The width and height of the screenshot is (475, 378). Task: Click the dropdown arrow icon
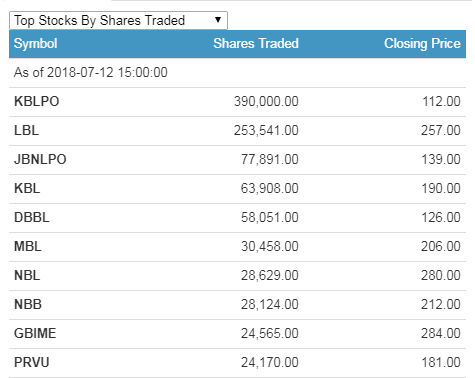tap(218, 20)
